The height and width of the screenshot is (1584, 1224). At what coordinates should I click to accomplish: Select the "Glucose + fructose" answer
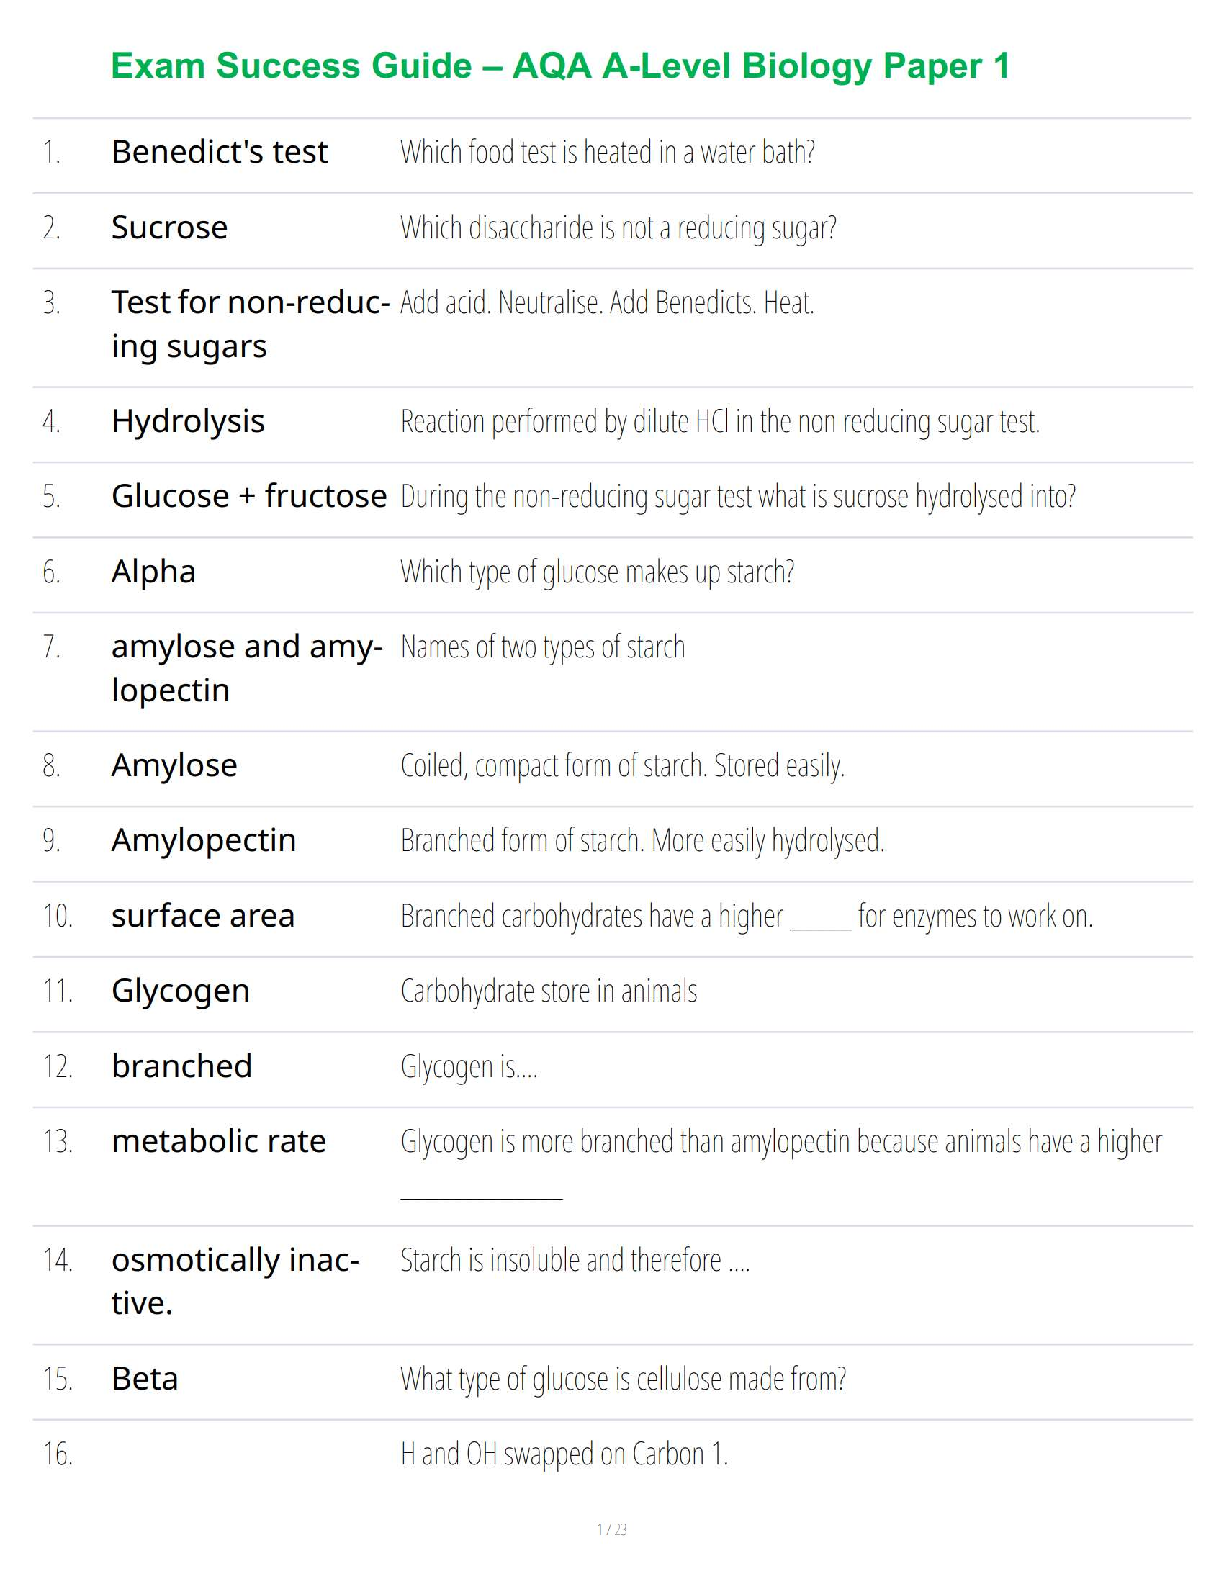click(x=249, y=496)
